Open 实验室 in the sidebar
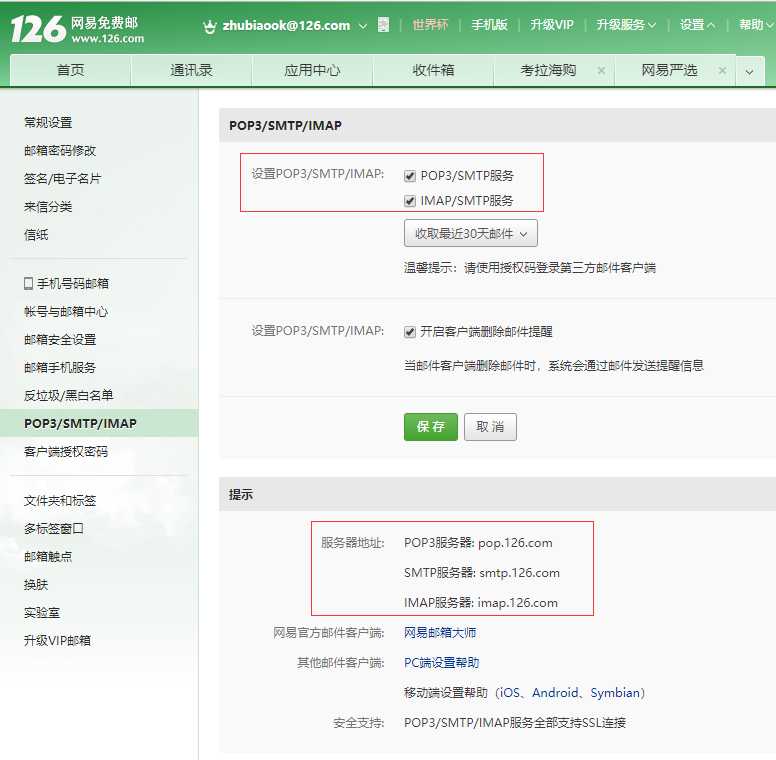 point(42,613)
